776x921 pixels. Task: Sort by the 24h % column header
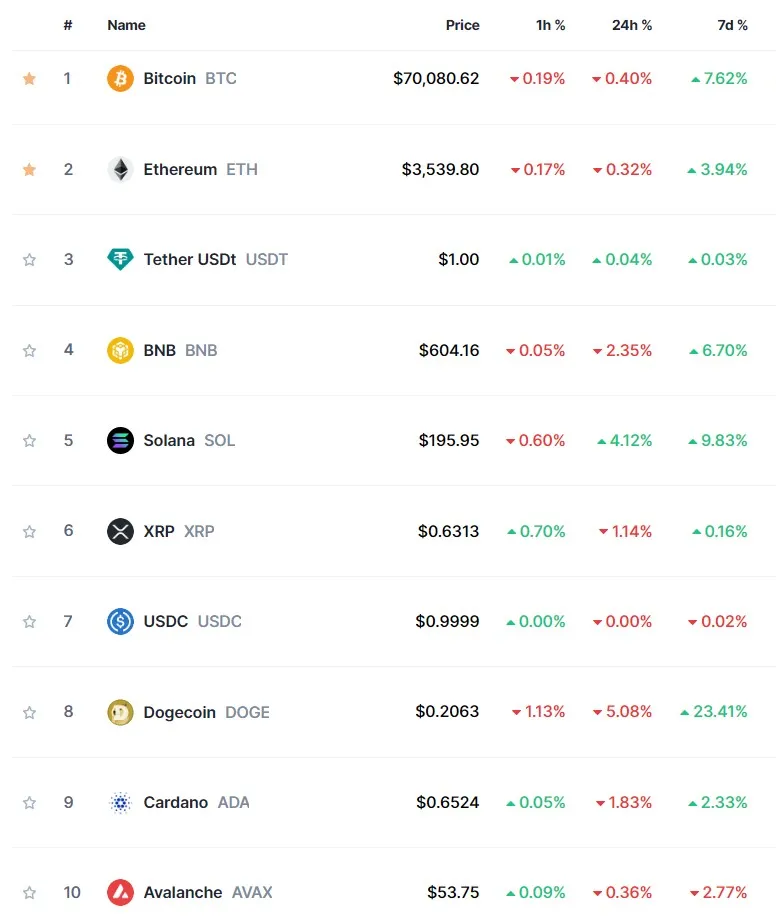(631, 25)
